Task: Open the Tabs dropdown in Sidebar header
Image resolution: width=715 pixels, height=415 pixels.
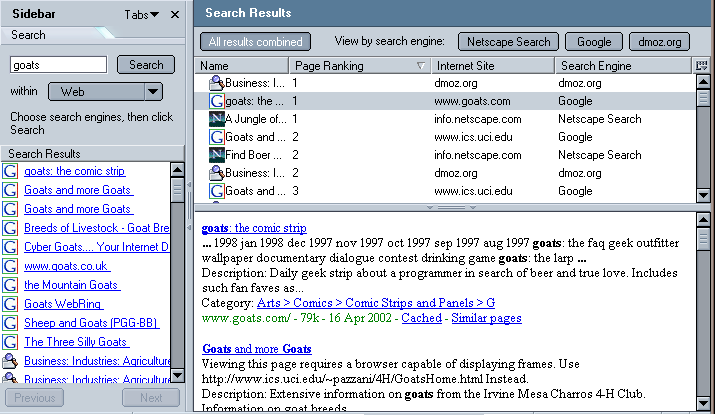Action: coord(142,15)
